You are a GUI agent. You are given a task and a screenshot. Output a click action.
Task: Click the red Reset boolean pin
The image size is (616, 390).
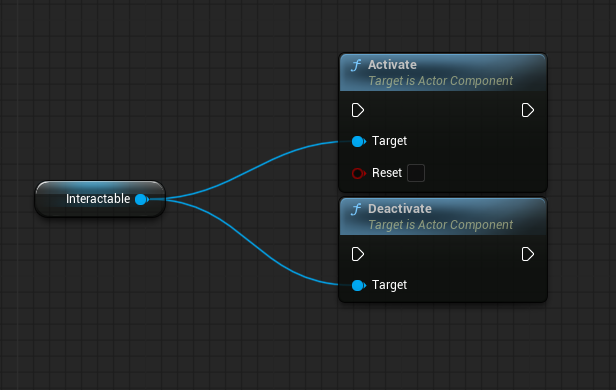[x=358, y=173]
